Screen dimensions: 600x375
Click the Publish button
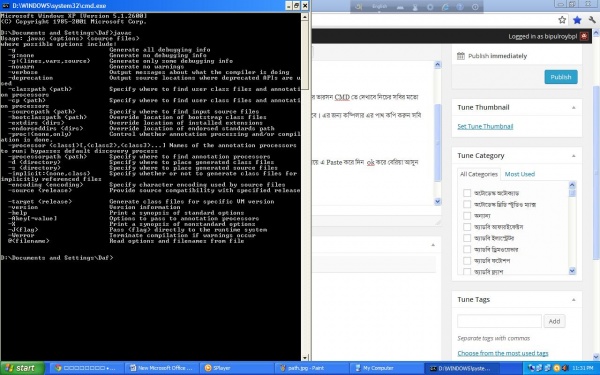561,77
